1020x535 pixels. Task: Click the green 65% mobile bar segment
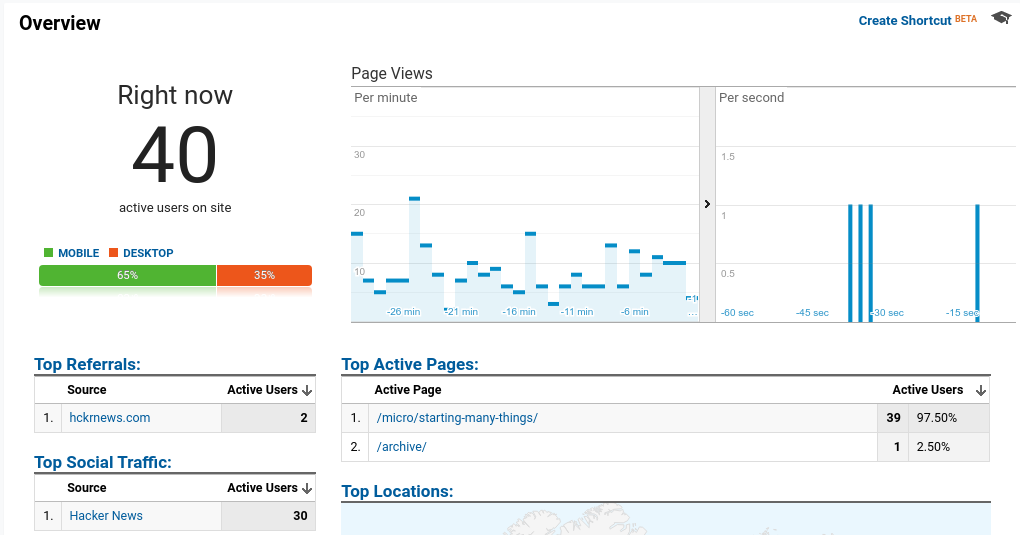tap(128, 275)
